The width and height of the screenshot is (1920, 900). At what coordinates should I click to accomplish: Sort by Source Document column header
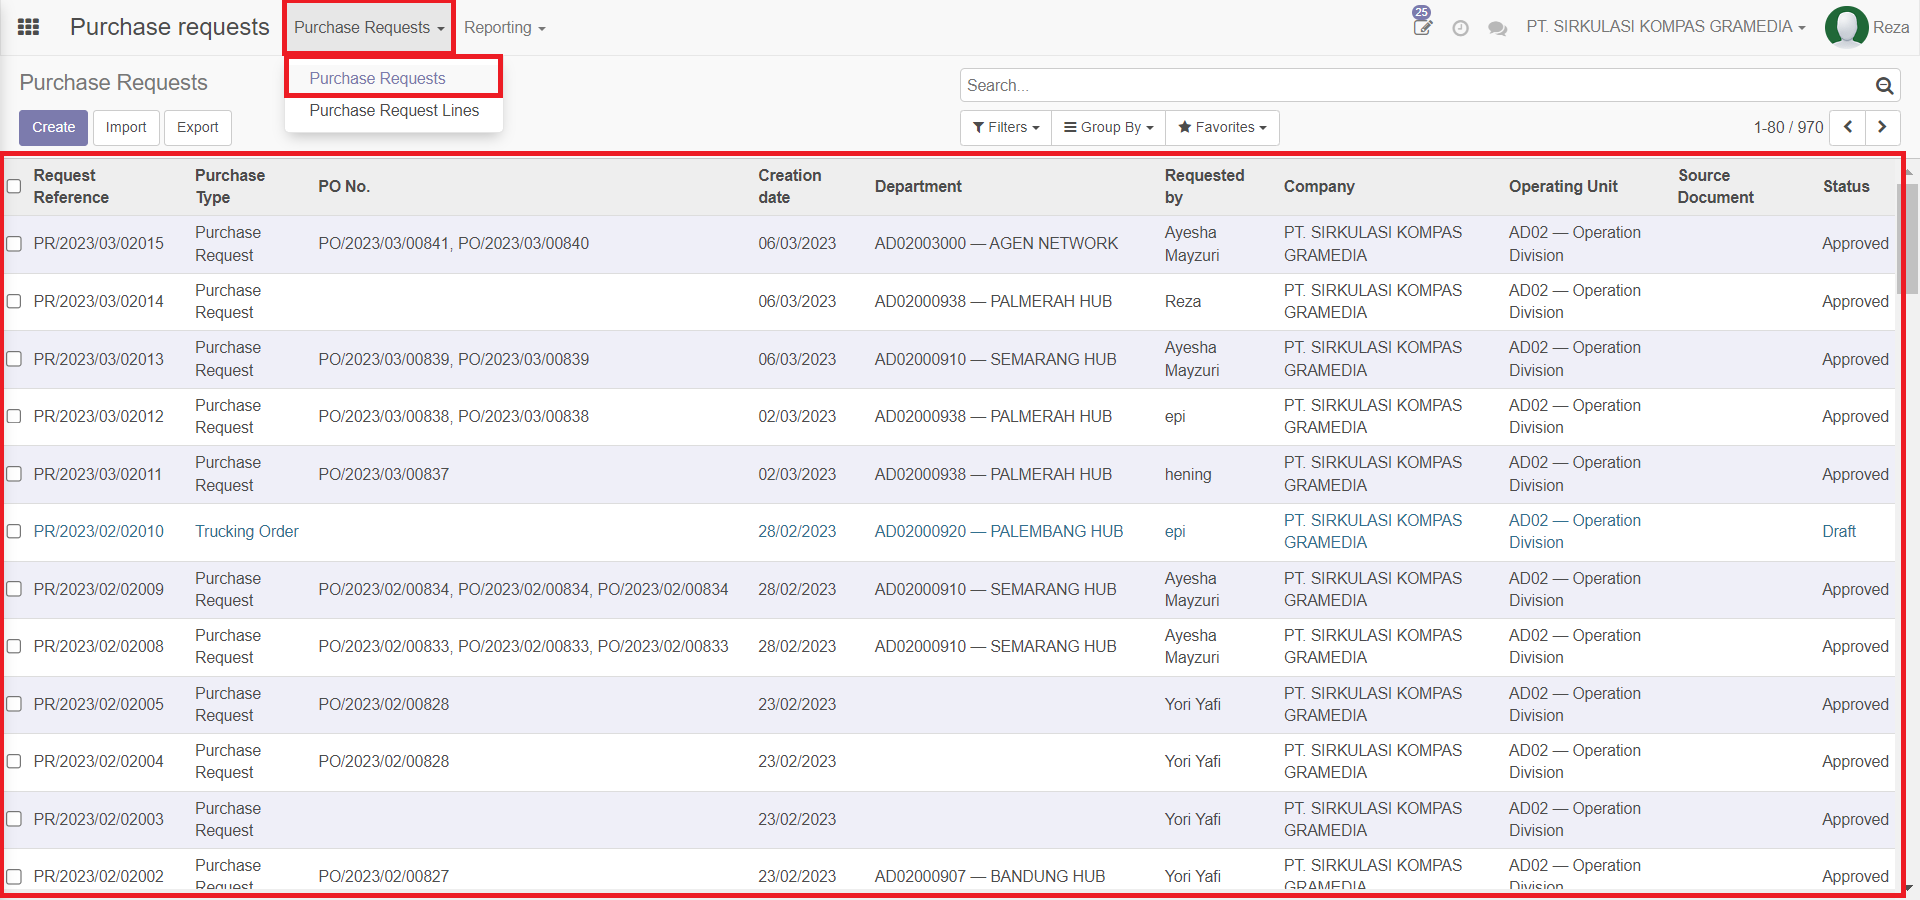(x=1715, y=186)
